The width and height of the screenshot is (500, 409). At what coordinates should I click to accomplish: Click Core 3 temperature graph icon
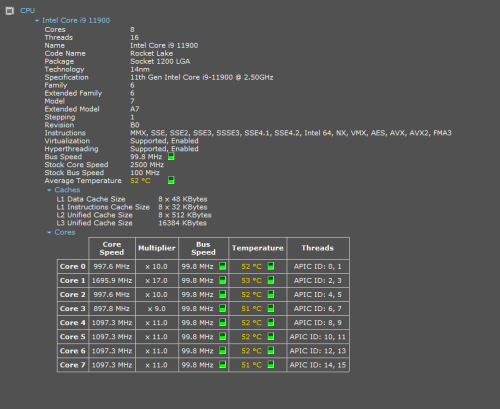(271, 308)
